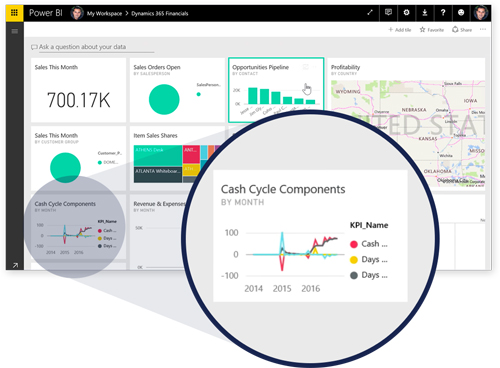Click the red Cash legend swatch in zoomed chart
This screenshot has height=368, width=500.
pyautogui.click(x=354, y=244)
